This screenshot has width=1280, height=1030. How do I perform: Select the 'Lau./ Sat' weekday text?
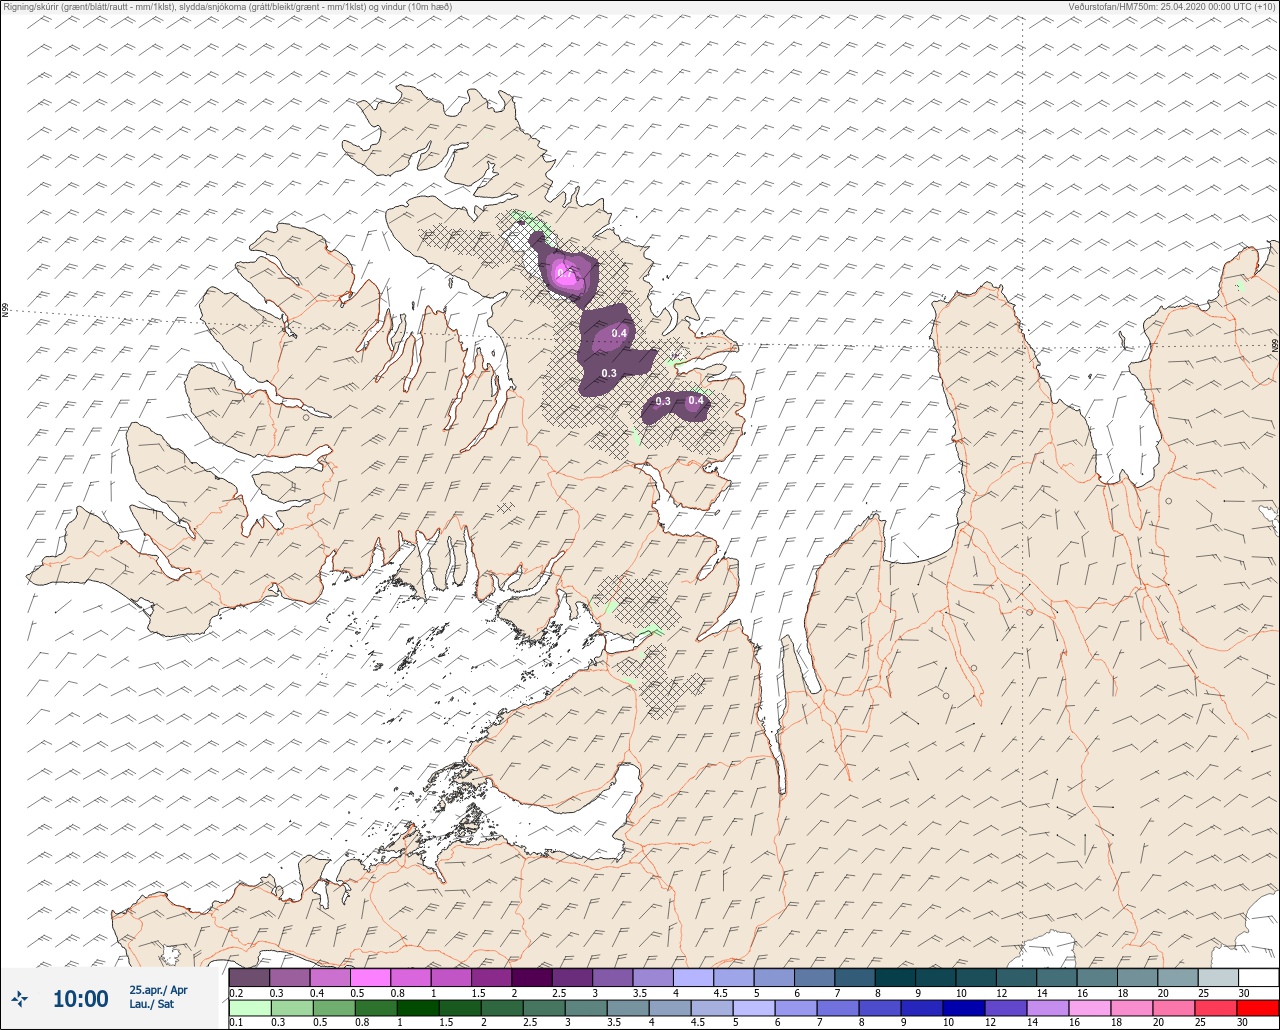pyautogui.click(x=151, y=1004)
